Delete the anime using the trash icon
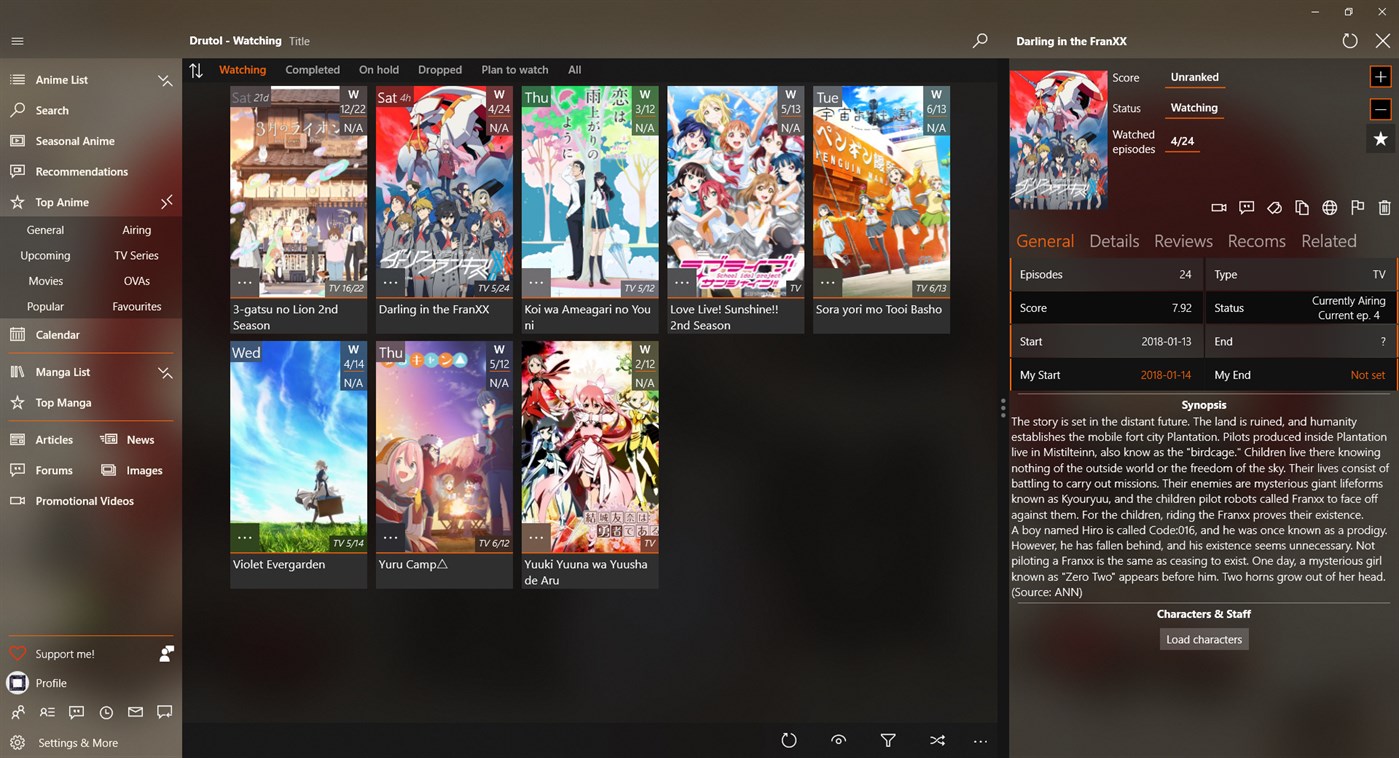The height and width of the screenshot is (758, 1399). click(1385, 208)
